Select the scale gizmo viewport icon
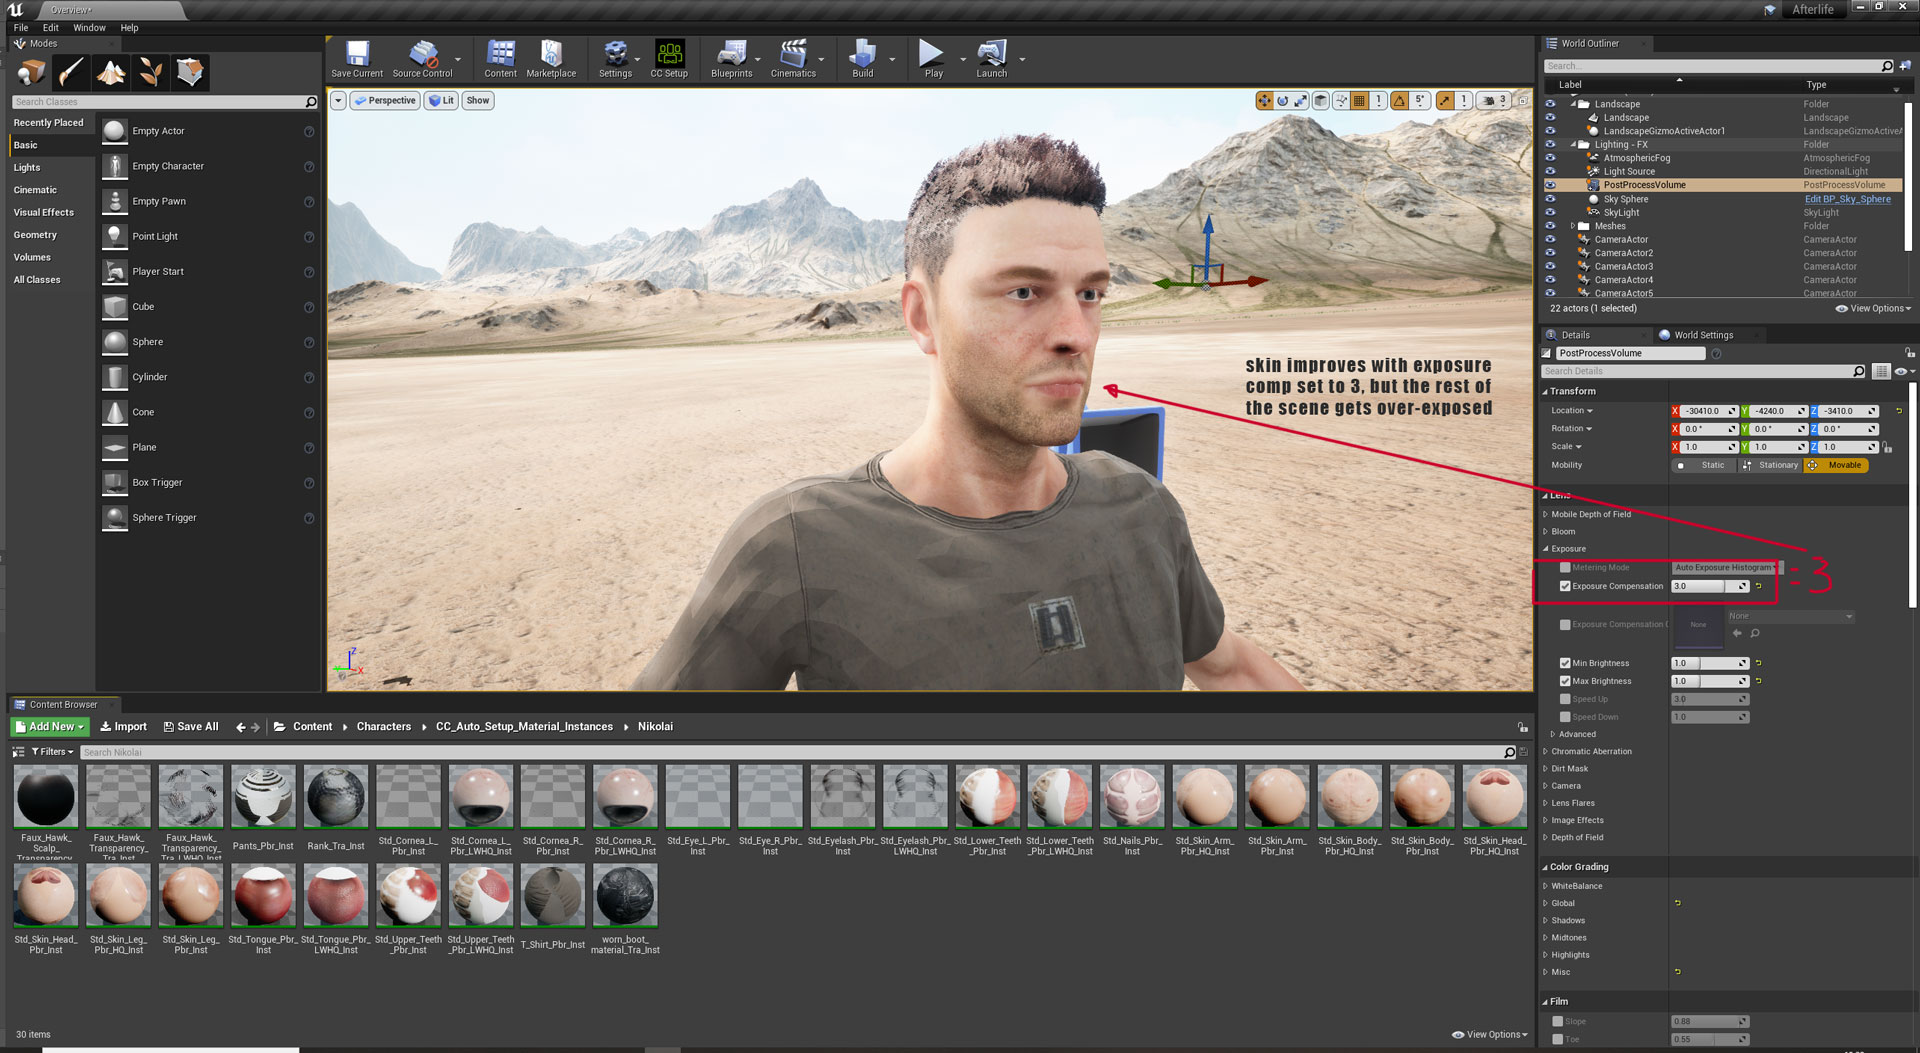Image resolution: width=1920 pixels, height=1053 pixels. (x=1300, y=100)
